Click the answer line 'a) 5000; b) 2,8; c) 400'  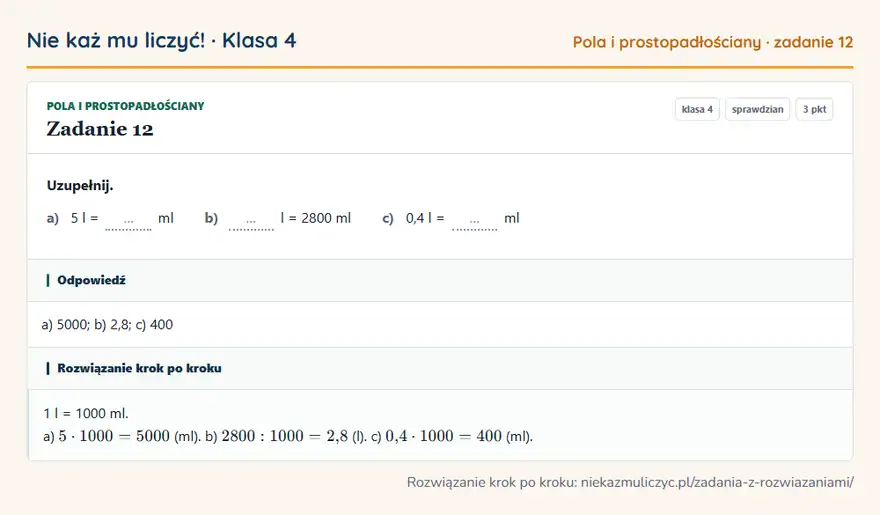107,325
